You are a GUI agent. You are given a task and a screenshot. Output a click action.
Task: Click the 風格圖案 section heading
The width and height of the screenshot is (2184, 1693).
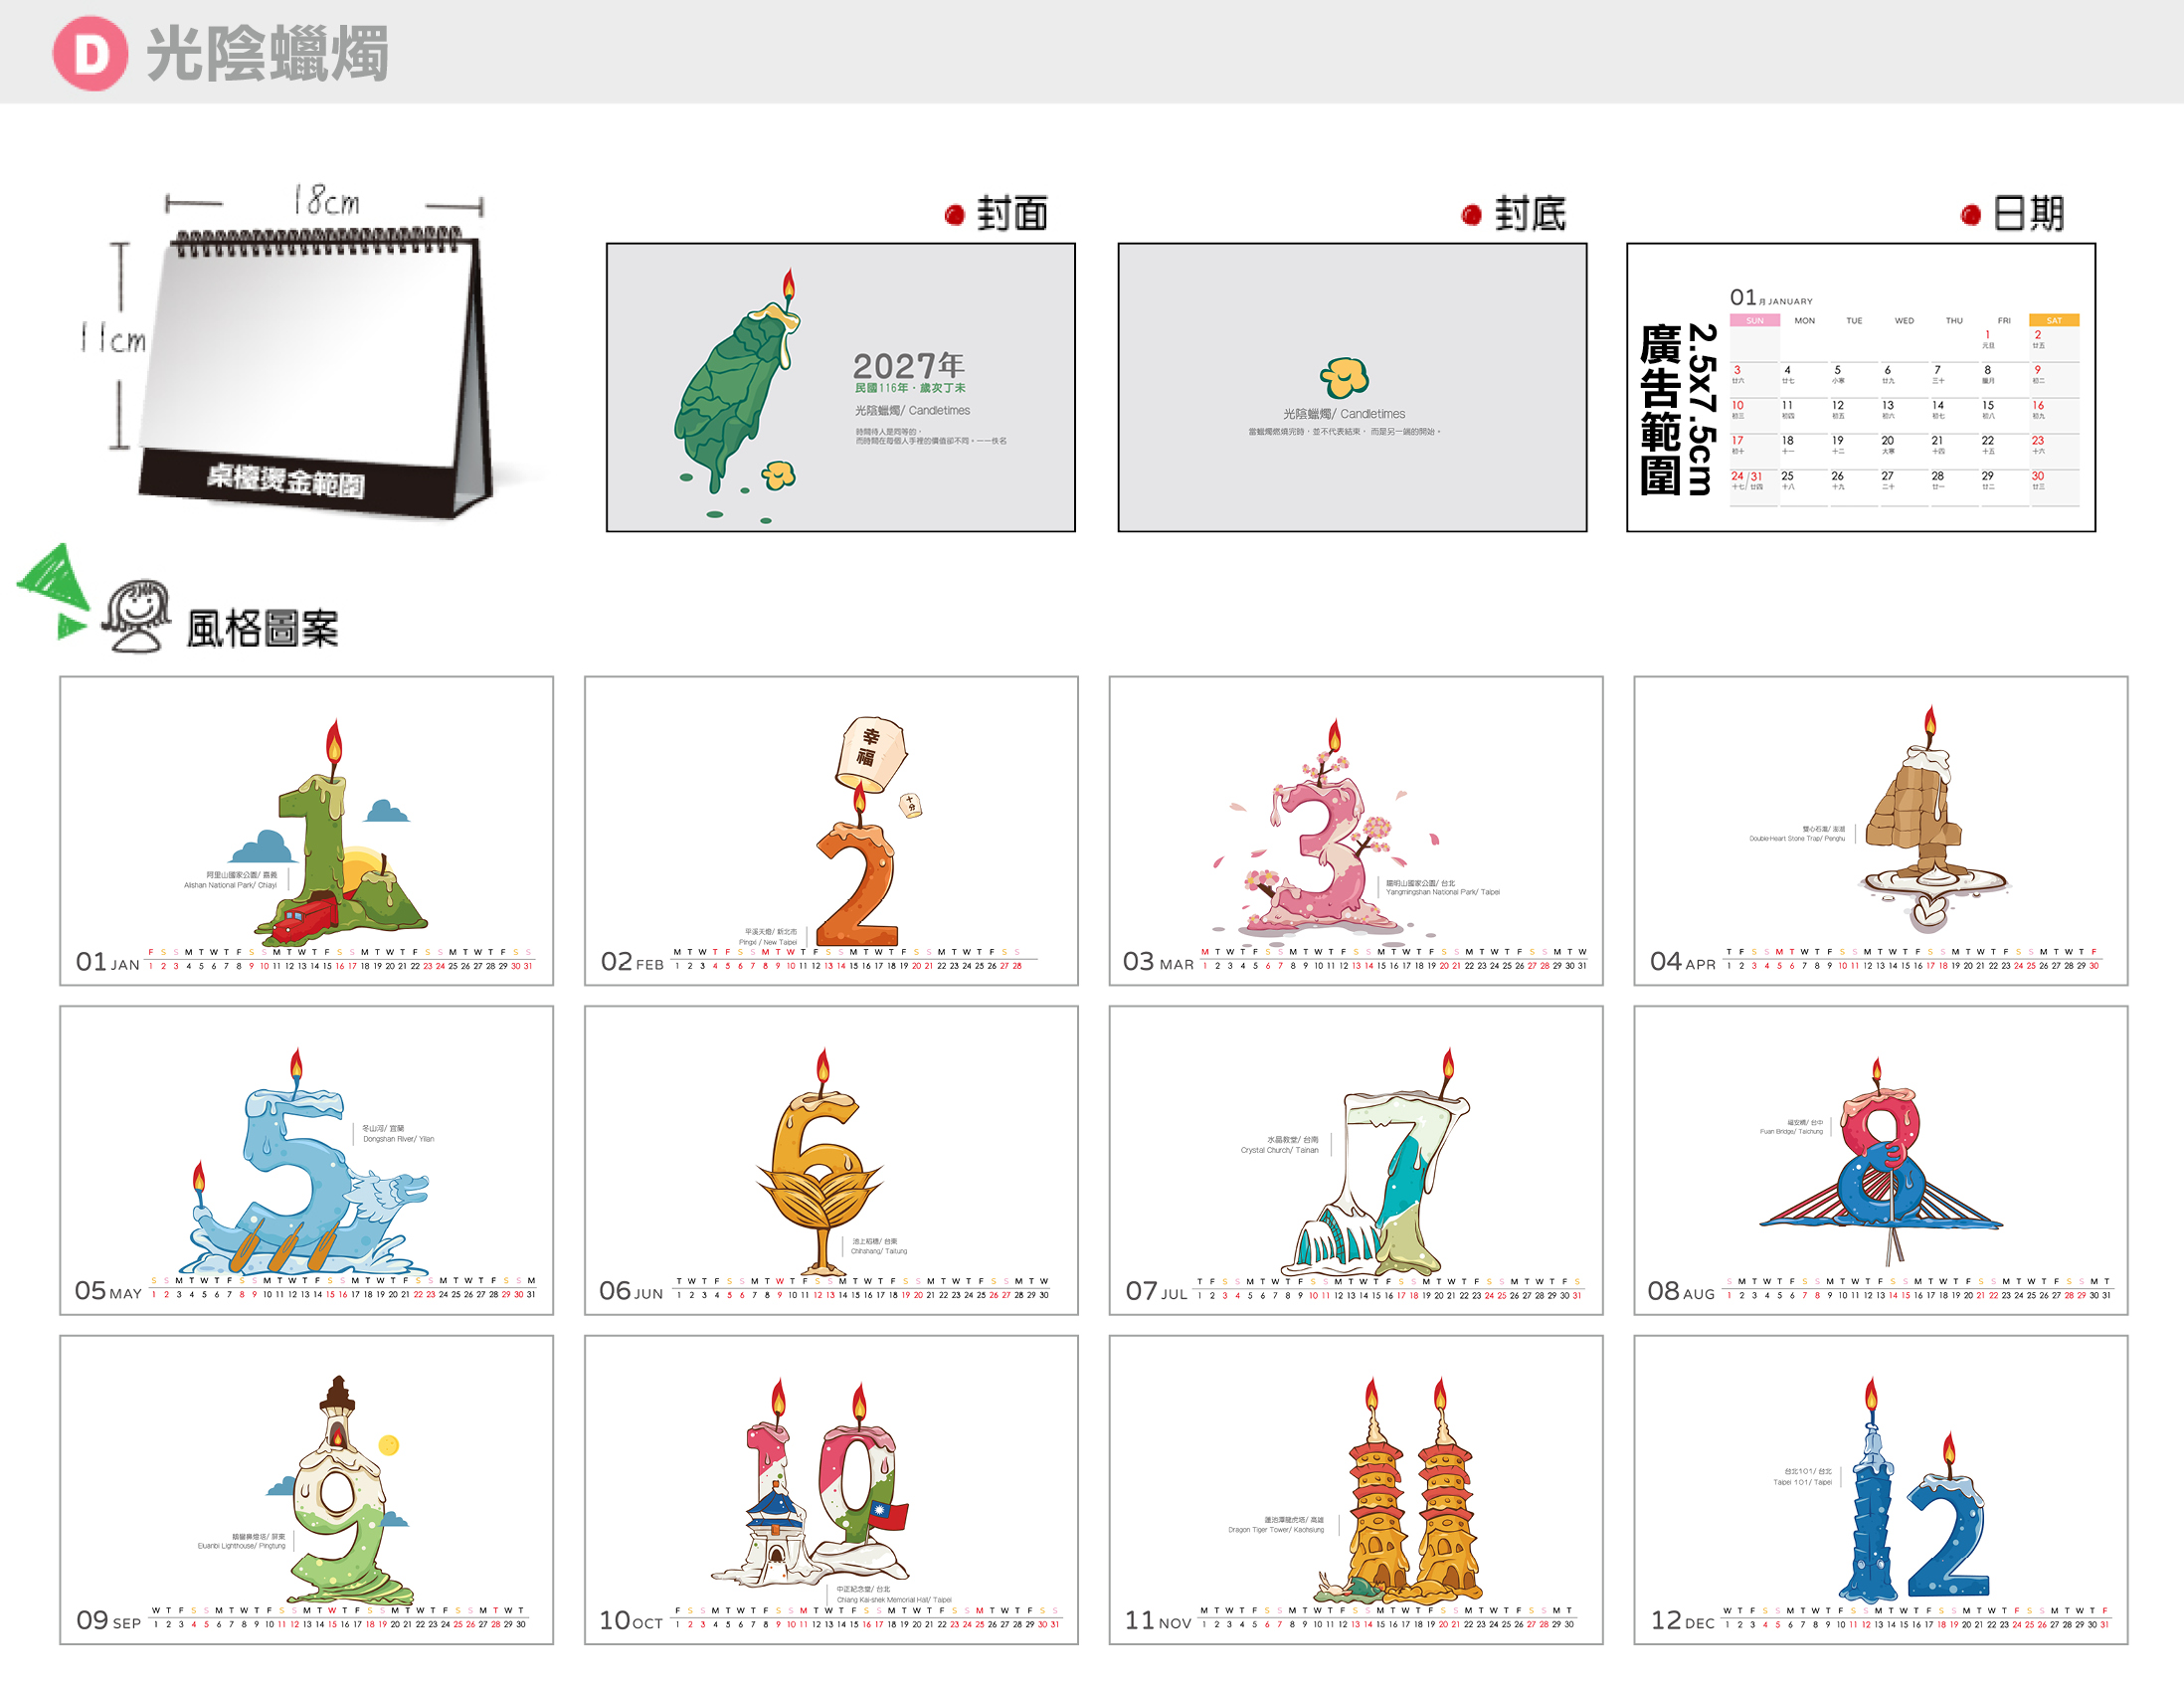point(263,629)
